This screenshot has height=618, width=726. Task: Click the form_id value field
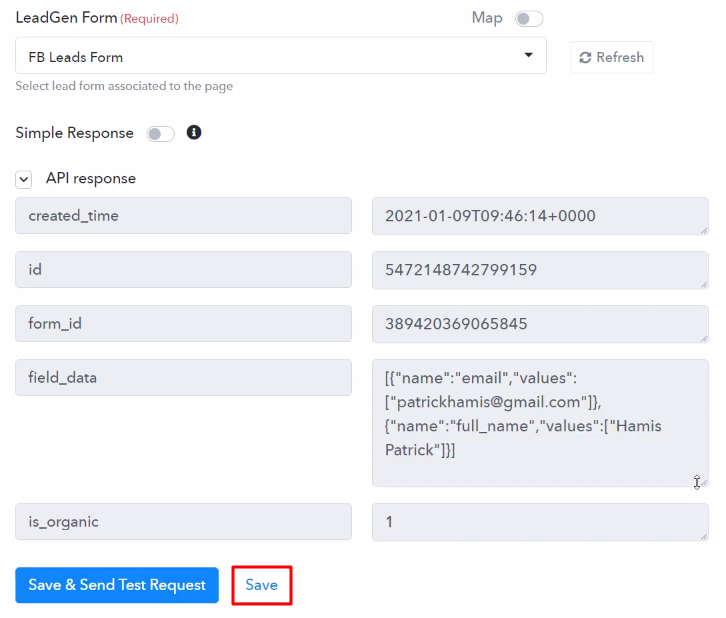point(539,324)
